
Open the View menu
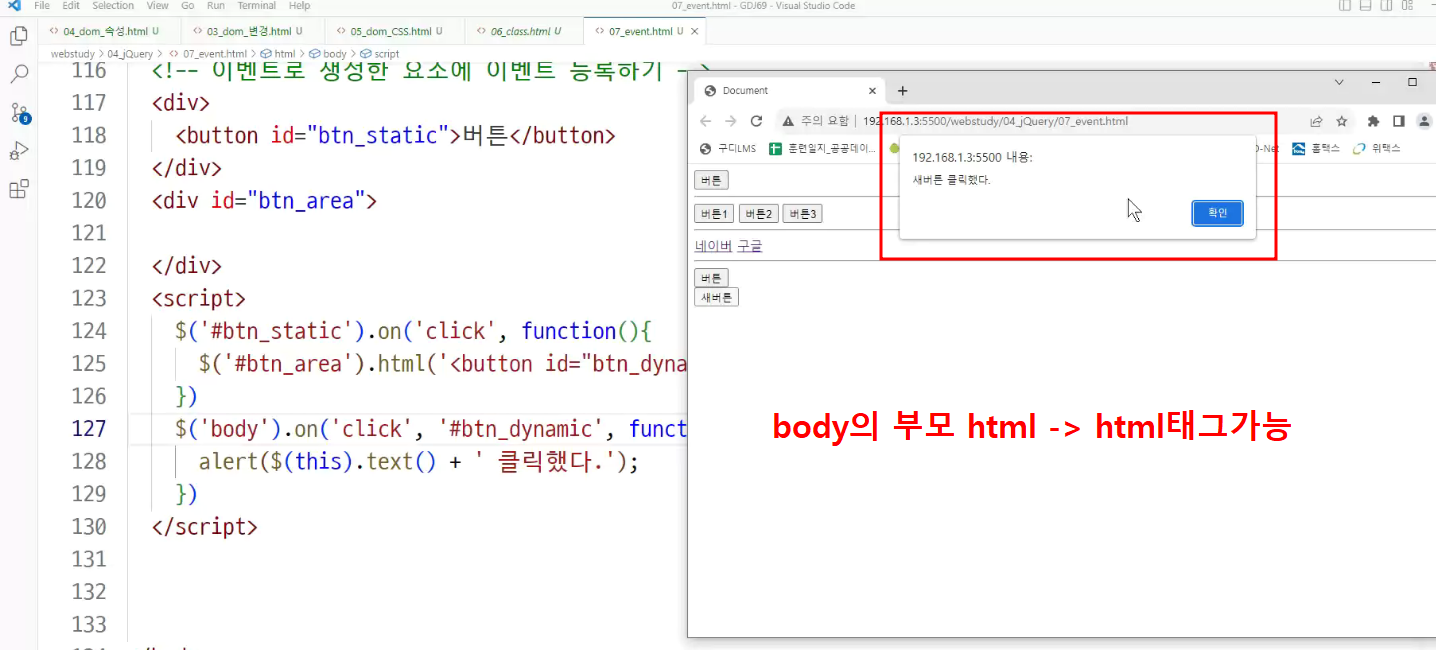pyautogui.click(x=157, y=6)
